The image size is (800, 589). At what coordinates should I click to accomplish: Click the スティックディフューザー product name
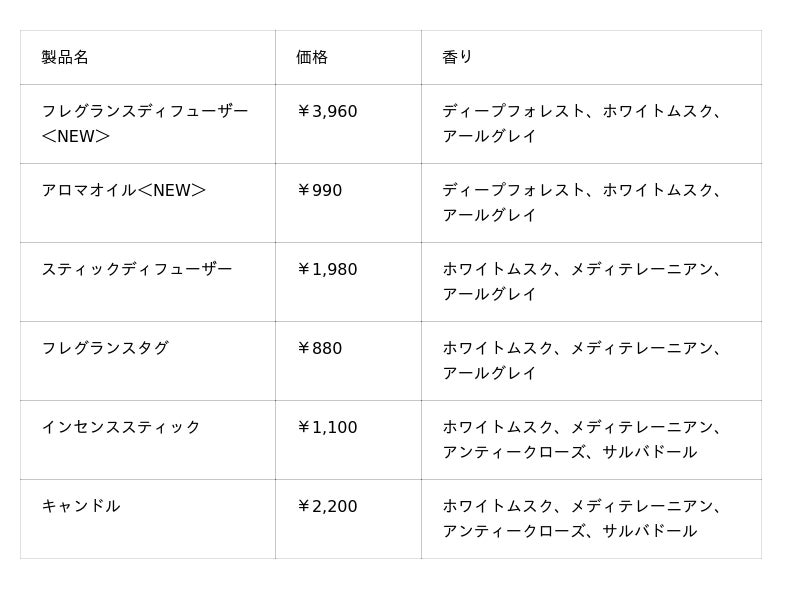[137, 269]
